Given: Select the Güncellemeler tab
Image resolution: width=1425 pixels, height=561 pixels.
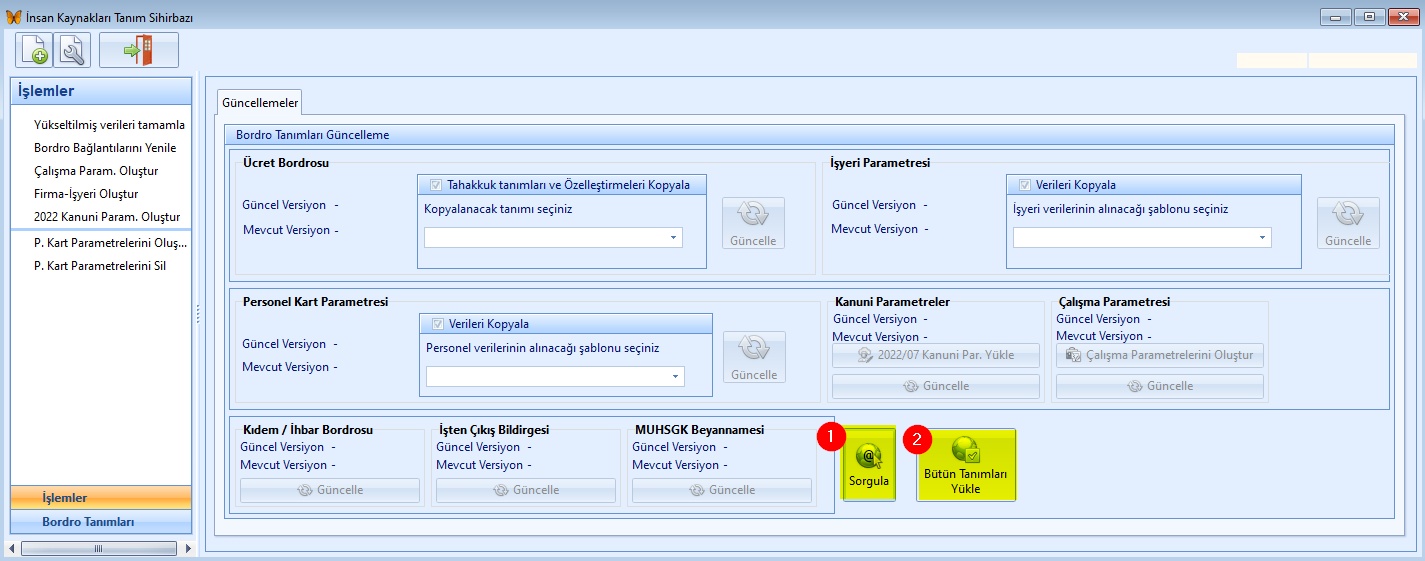Looking at the screenshot, I should [x=259, y=102].
